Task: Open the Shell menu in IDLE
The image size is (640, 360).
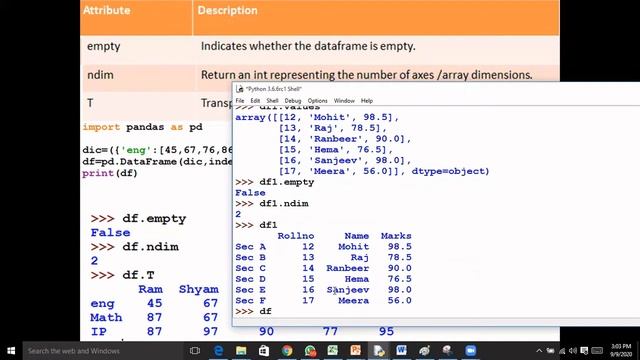Action: tap(272, 101)
